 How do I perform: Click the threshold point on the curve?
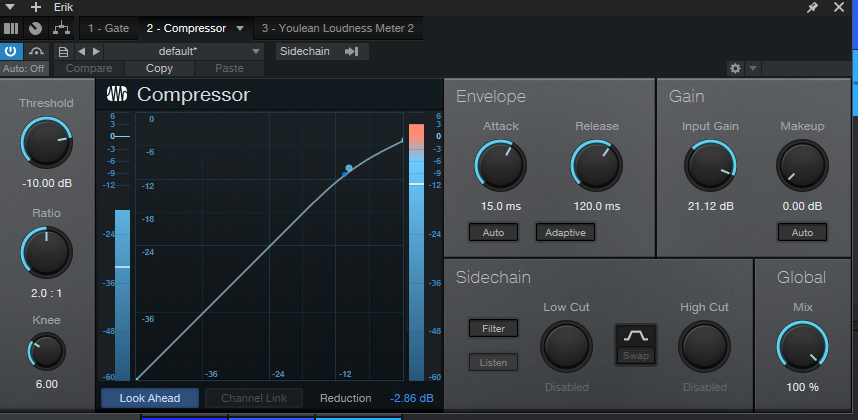click(349, 168)
